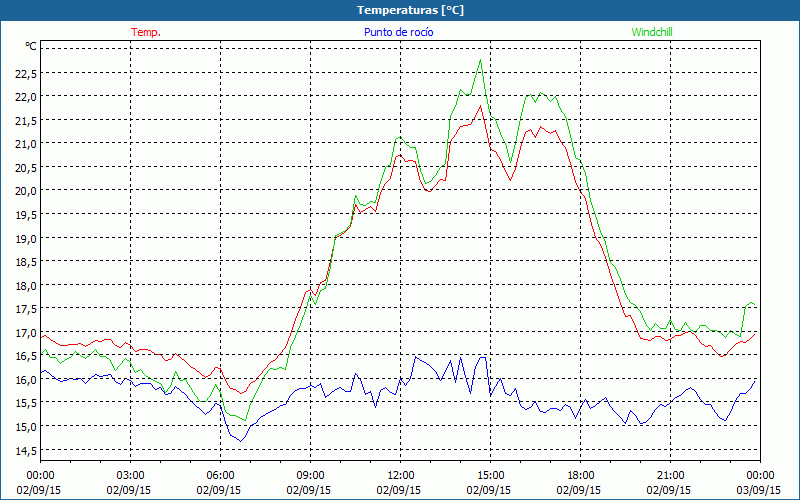Screen dimensions: 800x500
Task: Click the '°C' unit label on y-axis
Action: (31, 46)
